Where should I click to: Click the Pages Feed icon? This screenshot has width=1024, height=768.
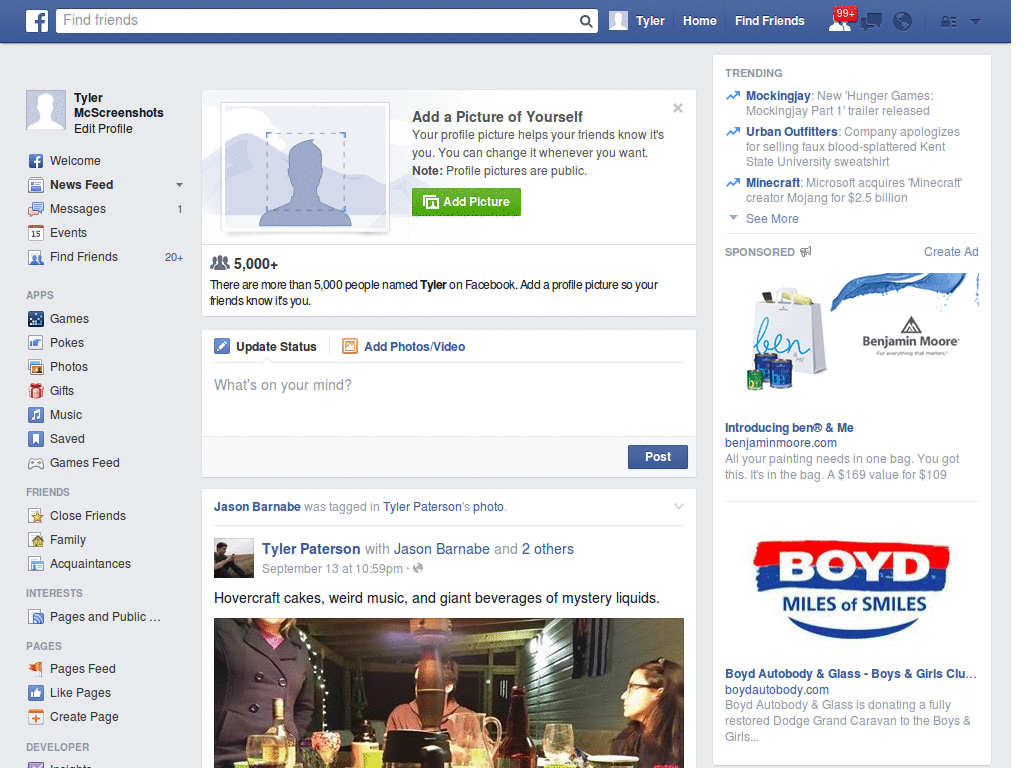[36, 669]
